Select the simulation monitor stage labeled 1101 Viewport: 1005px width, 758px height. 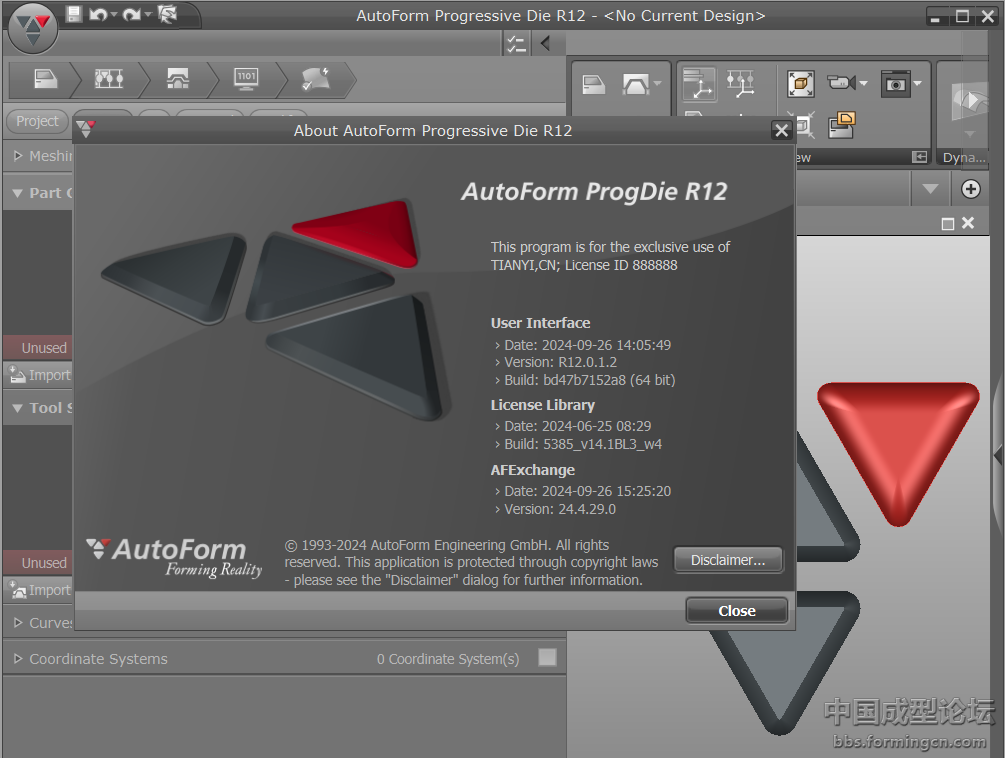(x=246, y=79)
